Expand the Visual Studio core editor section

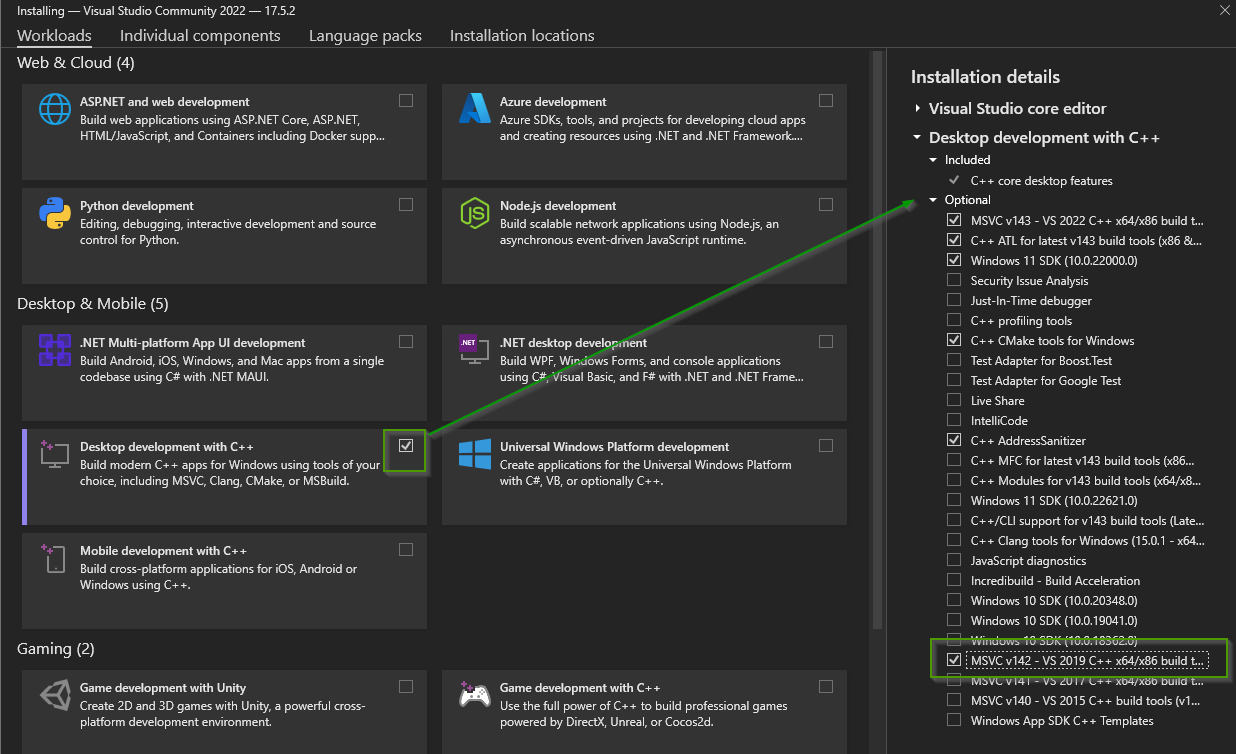pos(917,109)
